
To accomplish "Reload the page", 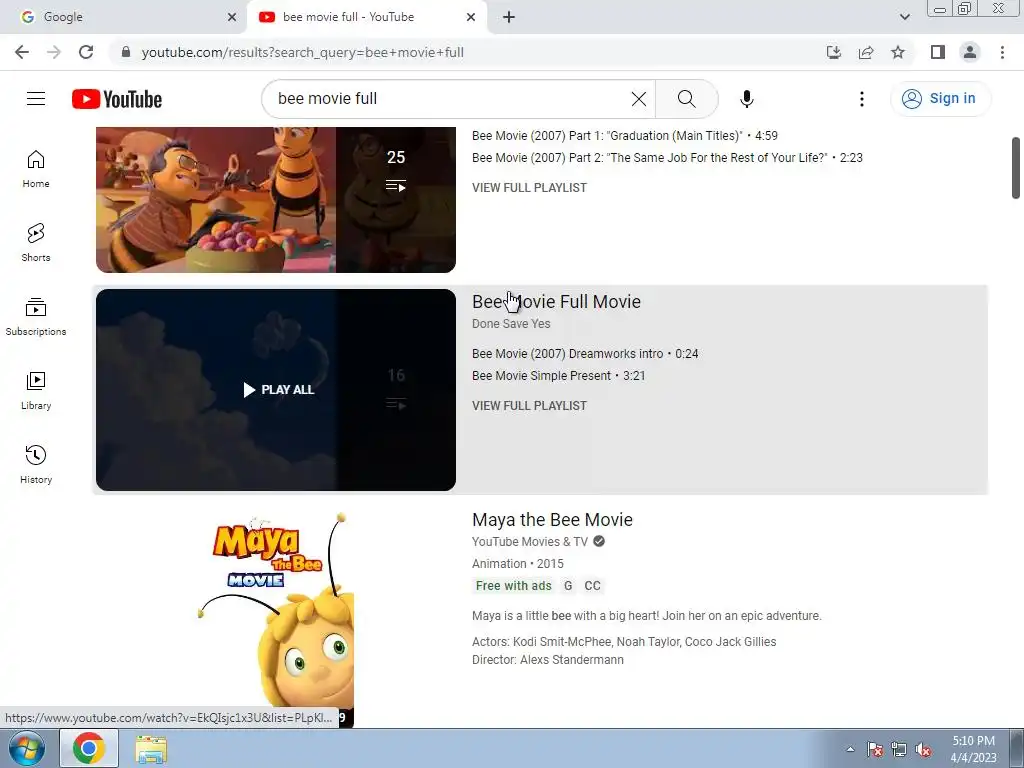I will pos(86,52).
